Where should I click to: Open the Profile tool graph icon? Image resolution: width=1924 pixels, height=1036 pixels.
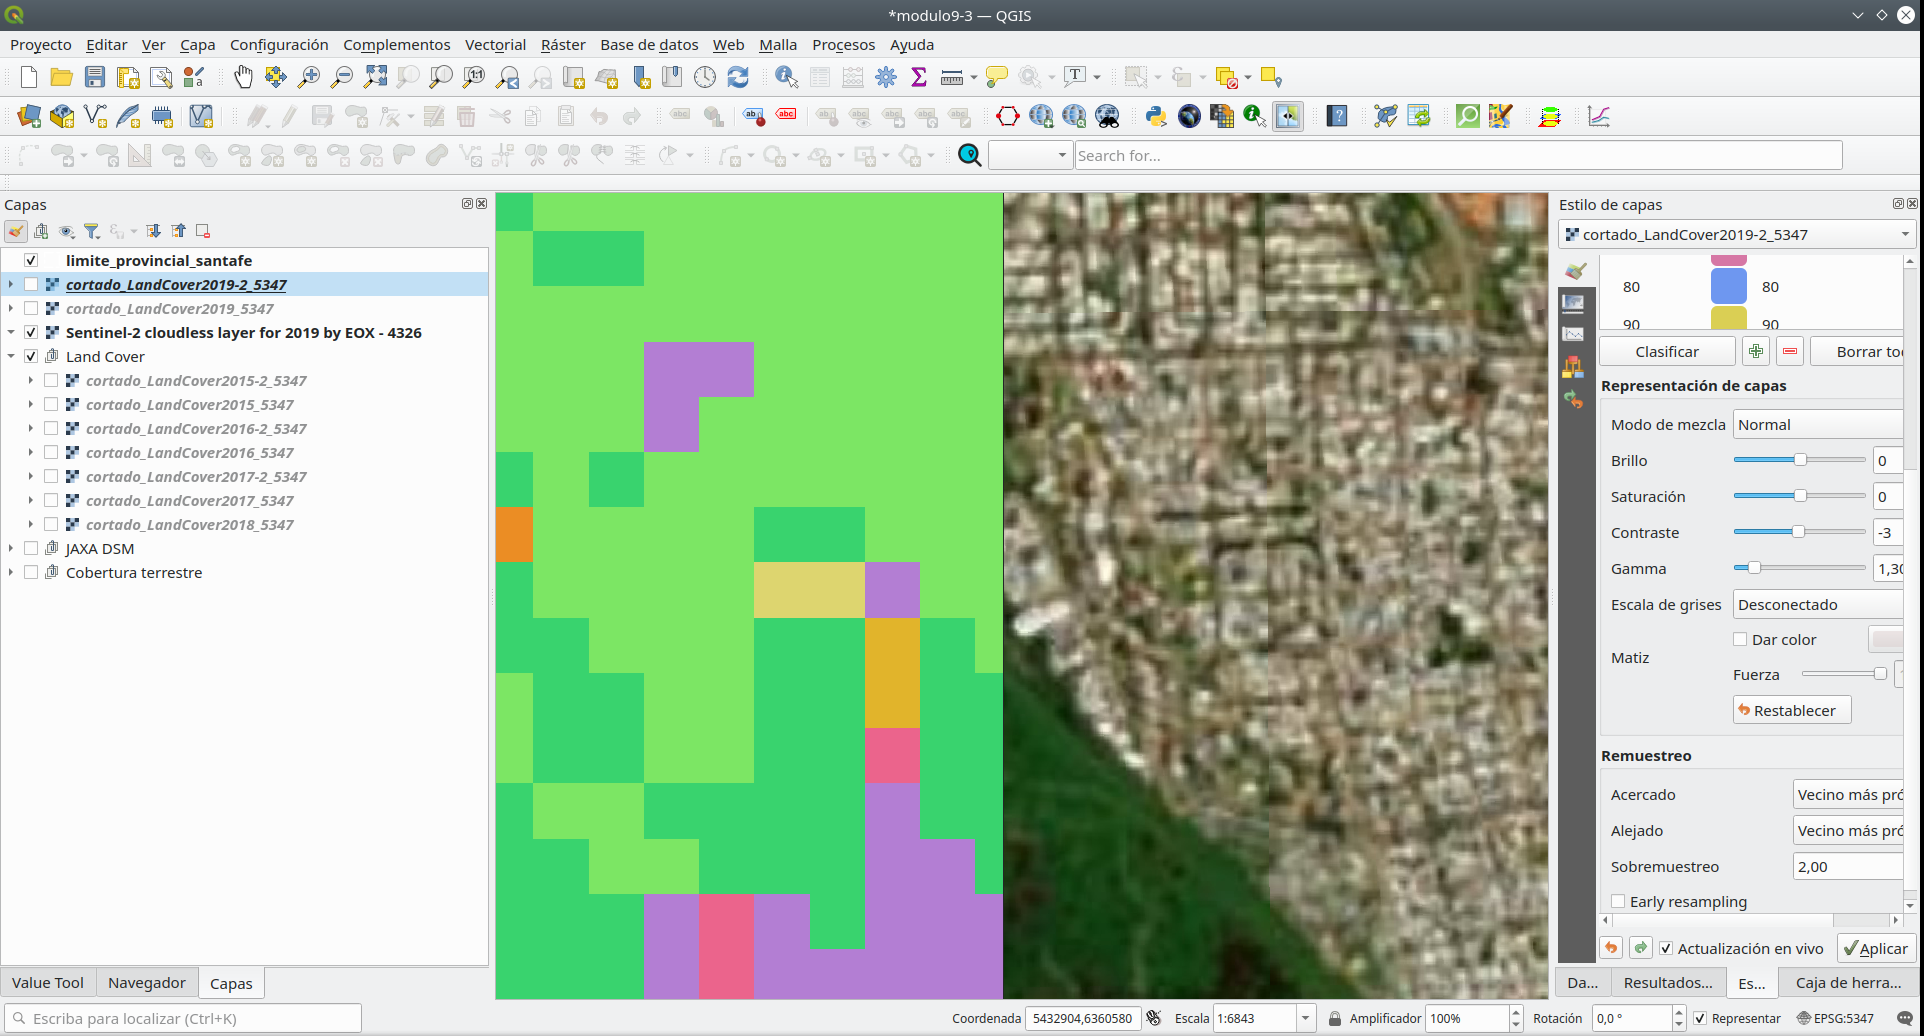pyautogui.click(x=1599, y=116)
